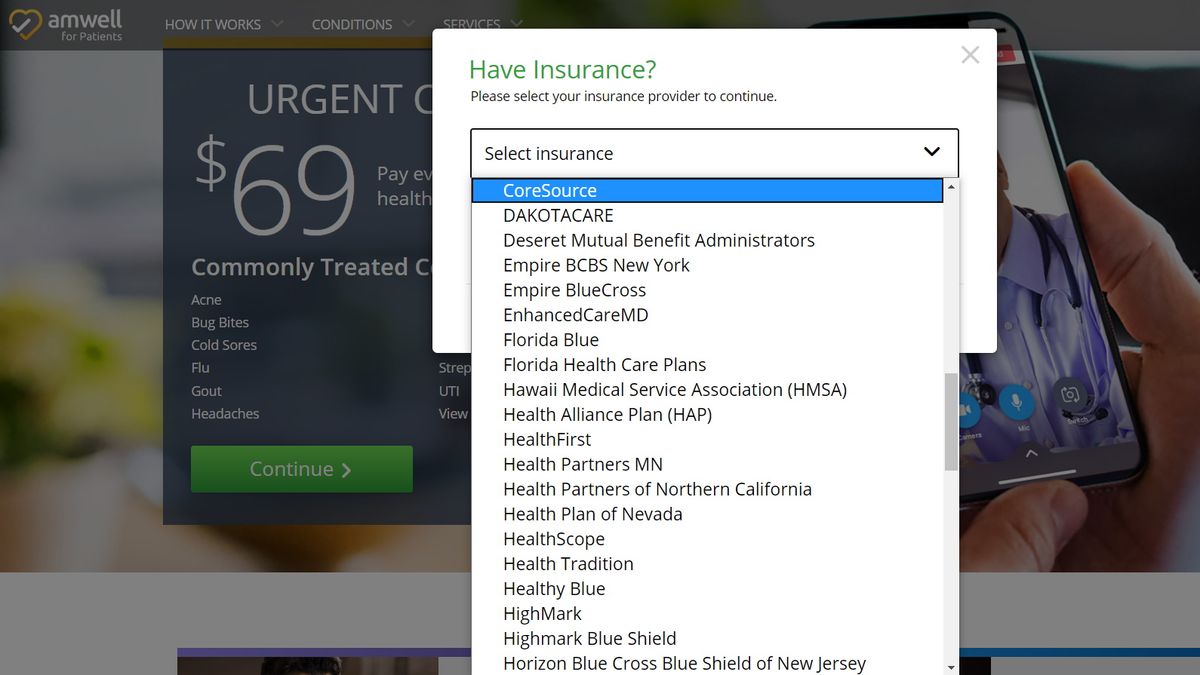Collapse the phone video controls via up chevron
This screenshot has width=1200, height=675.
[x=1029, y=453]
